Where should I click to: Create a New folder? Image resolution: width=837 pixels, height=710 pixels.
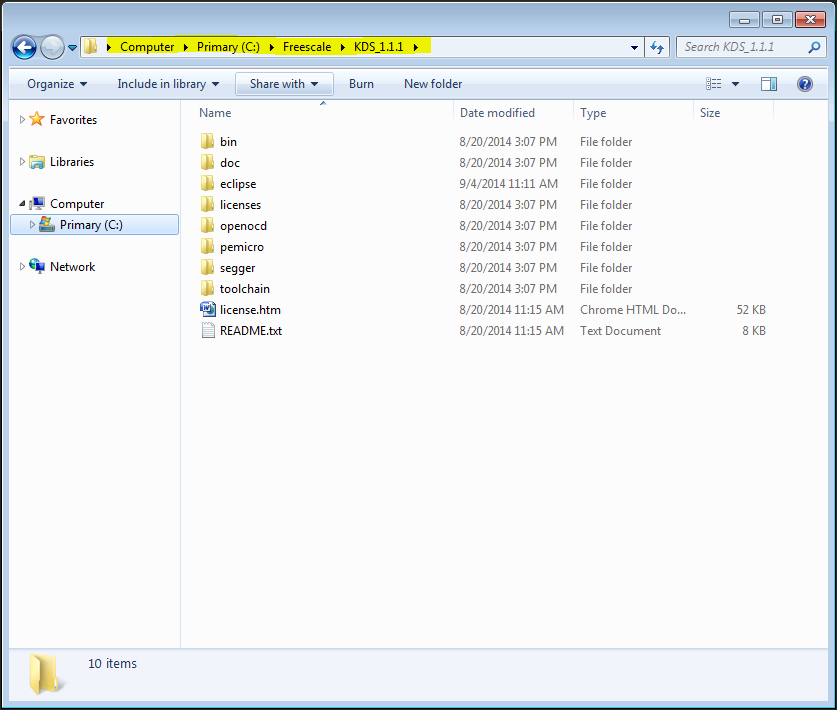coord(433,84)
